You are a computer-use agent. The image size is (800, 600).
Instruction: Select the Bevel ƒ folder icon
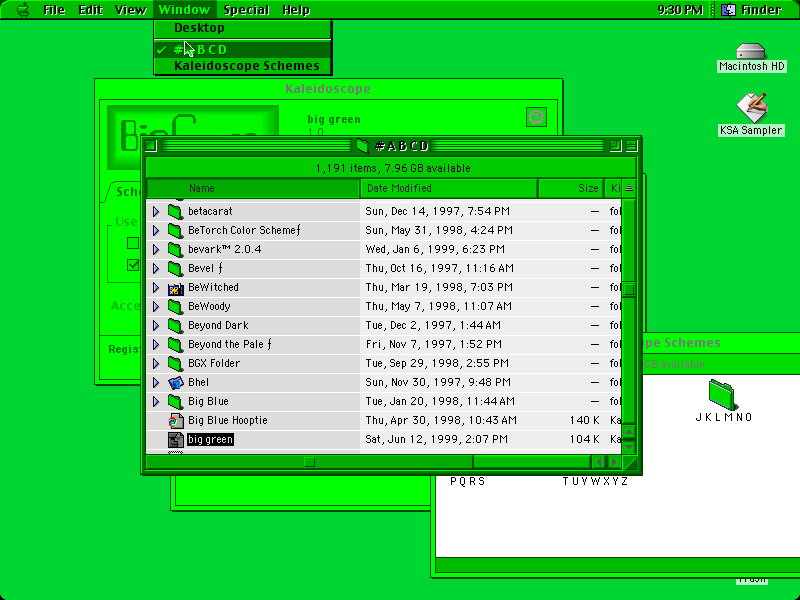point(176,268)
